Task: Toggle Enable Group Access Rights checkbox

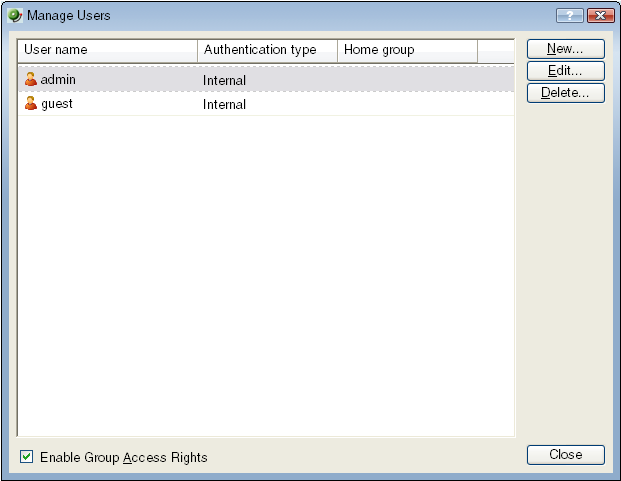Action: [27, 457]
